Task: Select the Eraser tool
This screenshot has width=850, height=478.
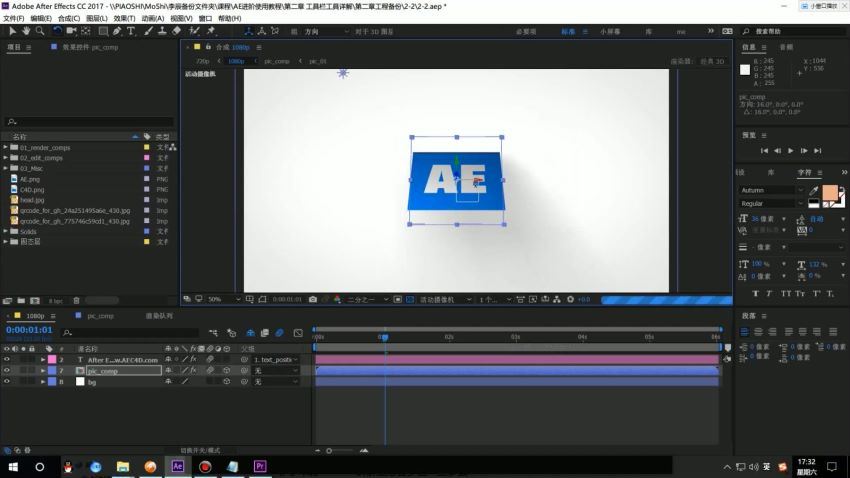Action: pyautogui.click(x=176, y=31)
